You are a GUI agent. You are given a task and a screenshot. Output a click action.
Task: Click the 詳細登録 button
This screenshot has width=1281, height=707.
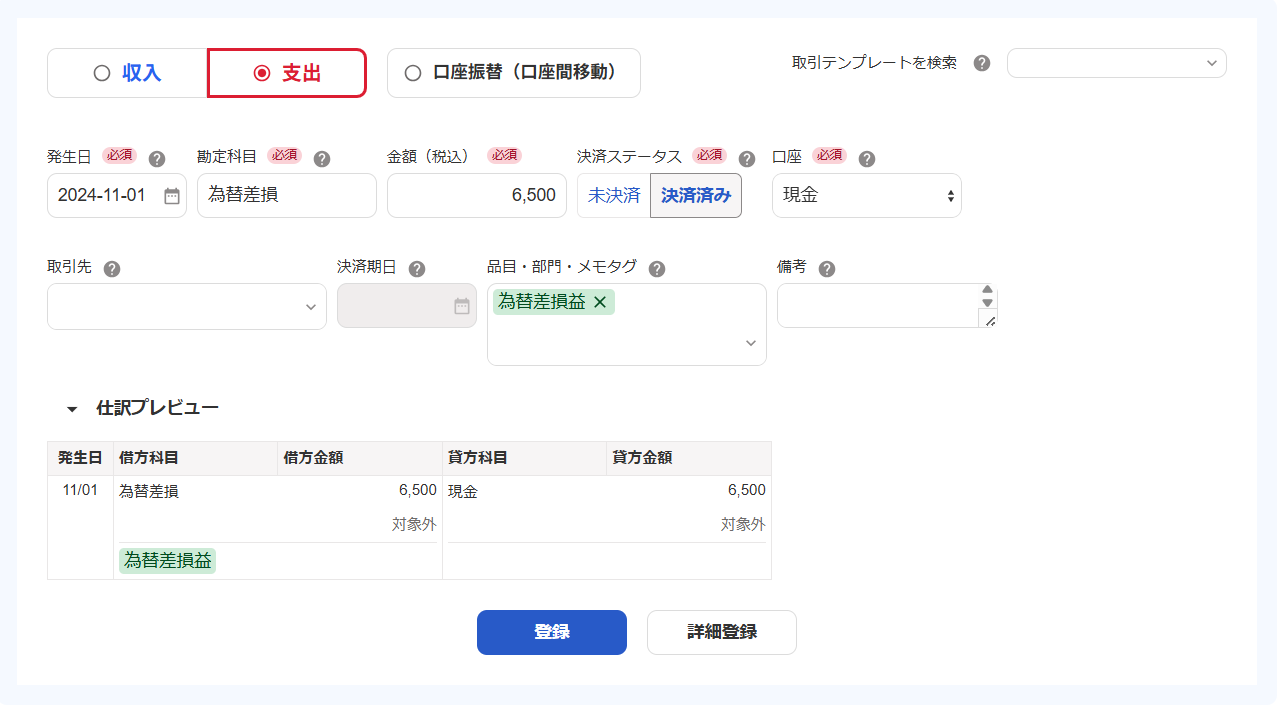click(x=722, y=633)
